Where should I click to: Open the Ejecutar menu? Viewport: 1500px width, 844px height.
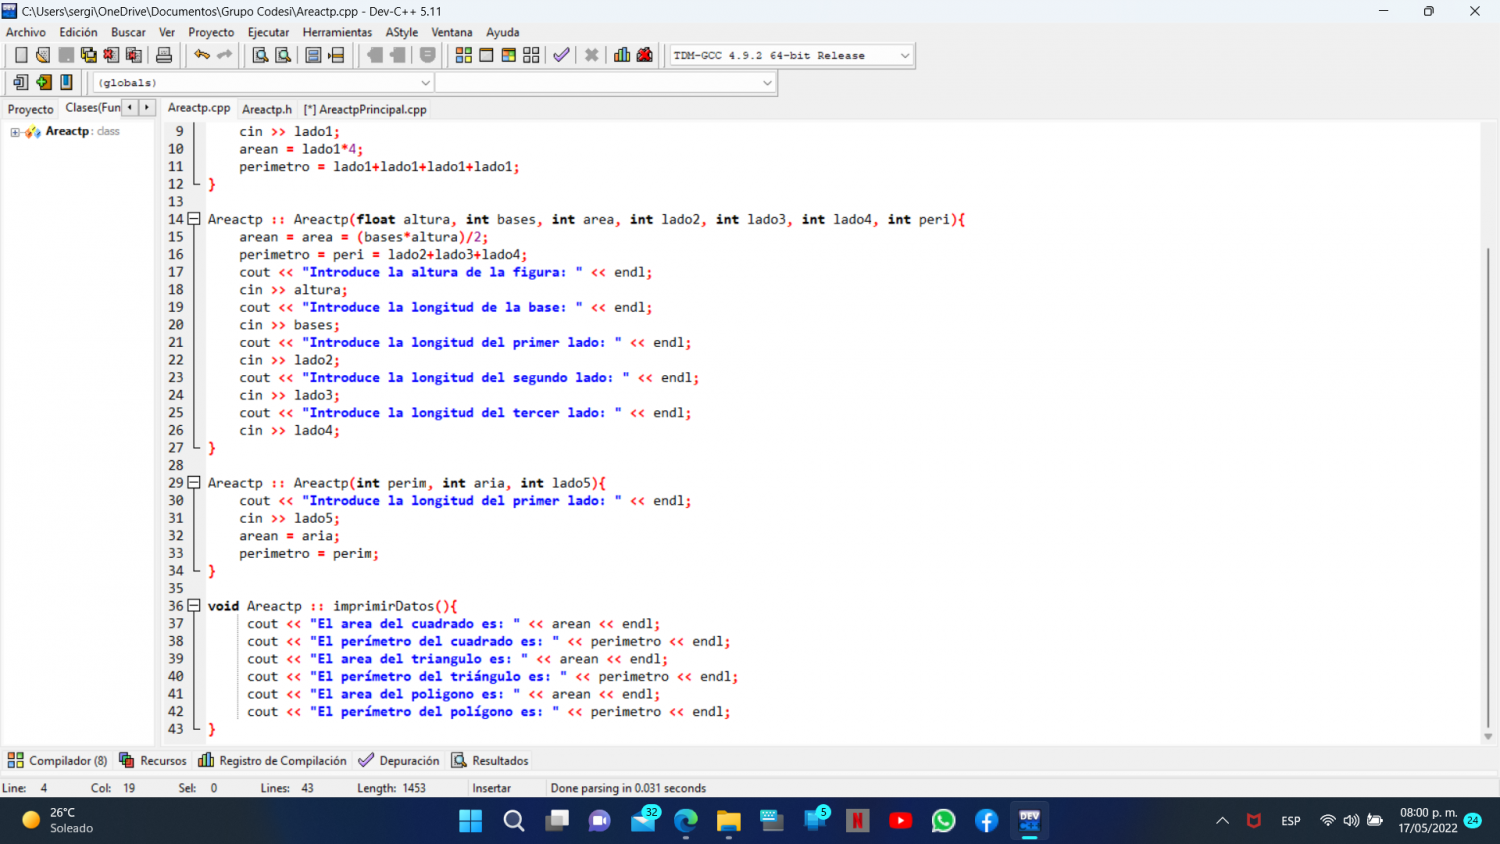[268, 32]
